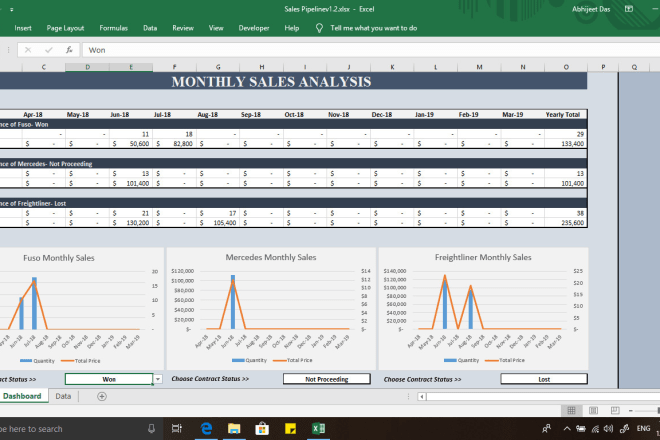The image size is (660, 440).
Task: Select column H header
Action: [261, 67]
